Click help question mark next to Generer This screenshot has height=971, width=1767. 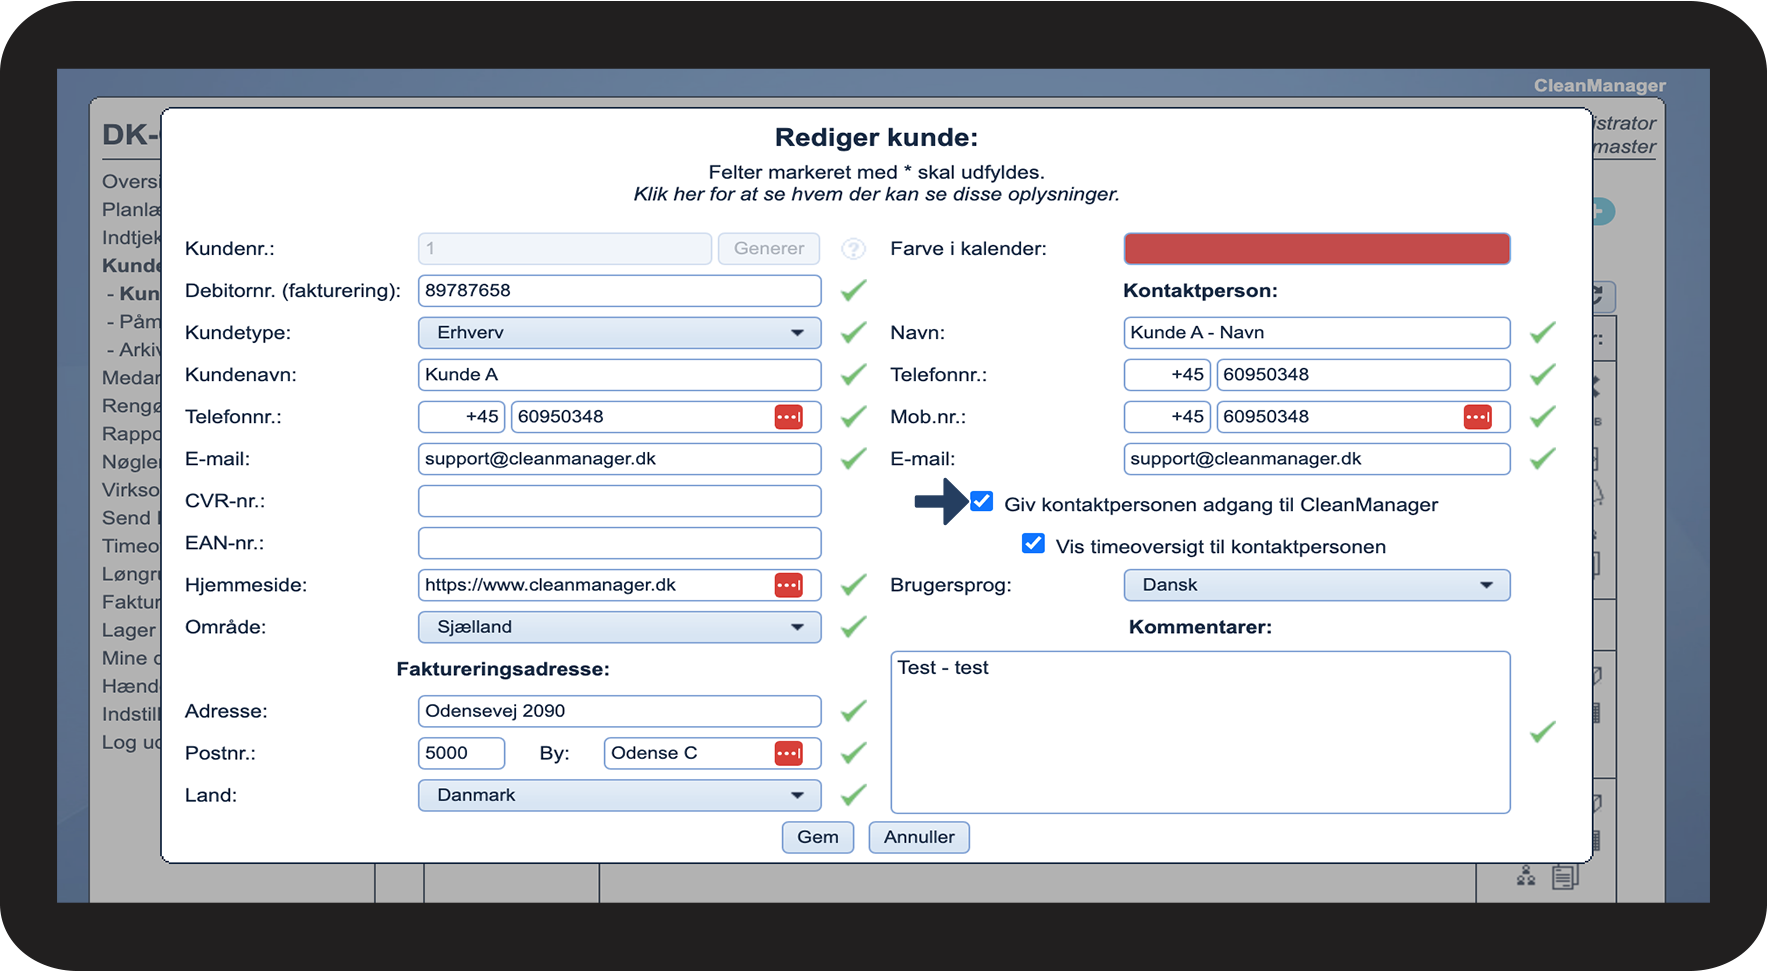(853, 249)
